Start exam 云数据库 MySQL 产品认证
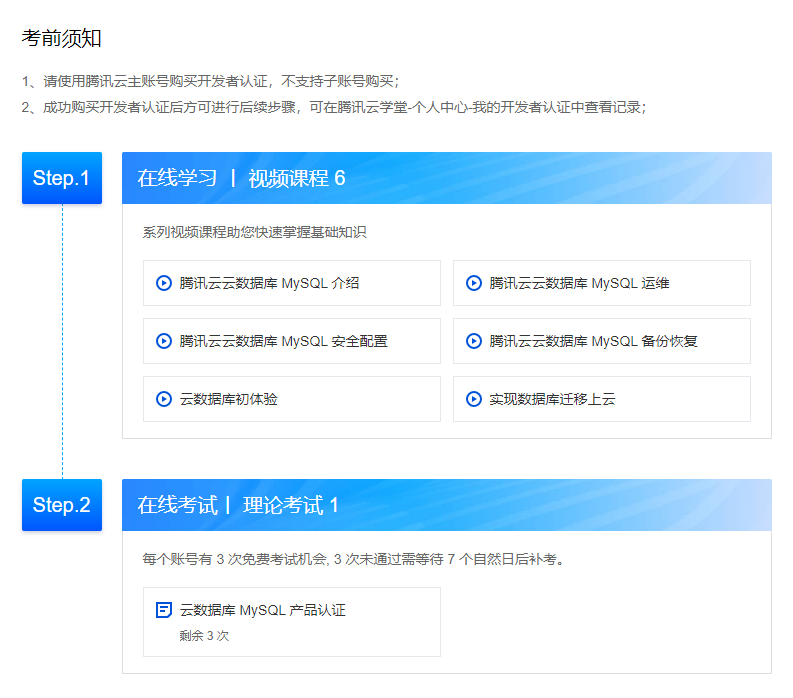This screenshot has height=698, width=793. [x=292, y=622]
